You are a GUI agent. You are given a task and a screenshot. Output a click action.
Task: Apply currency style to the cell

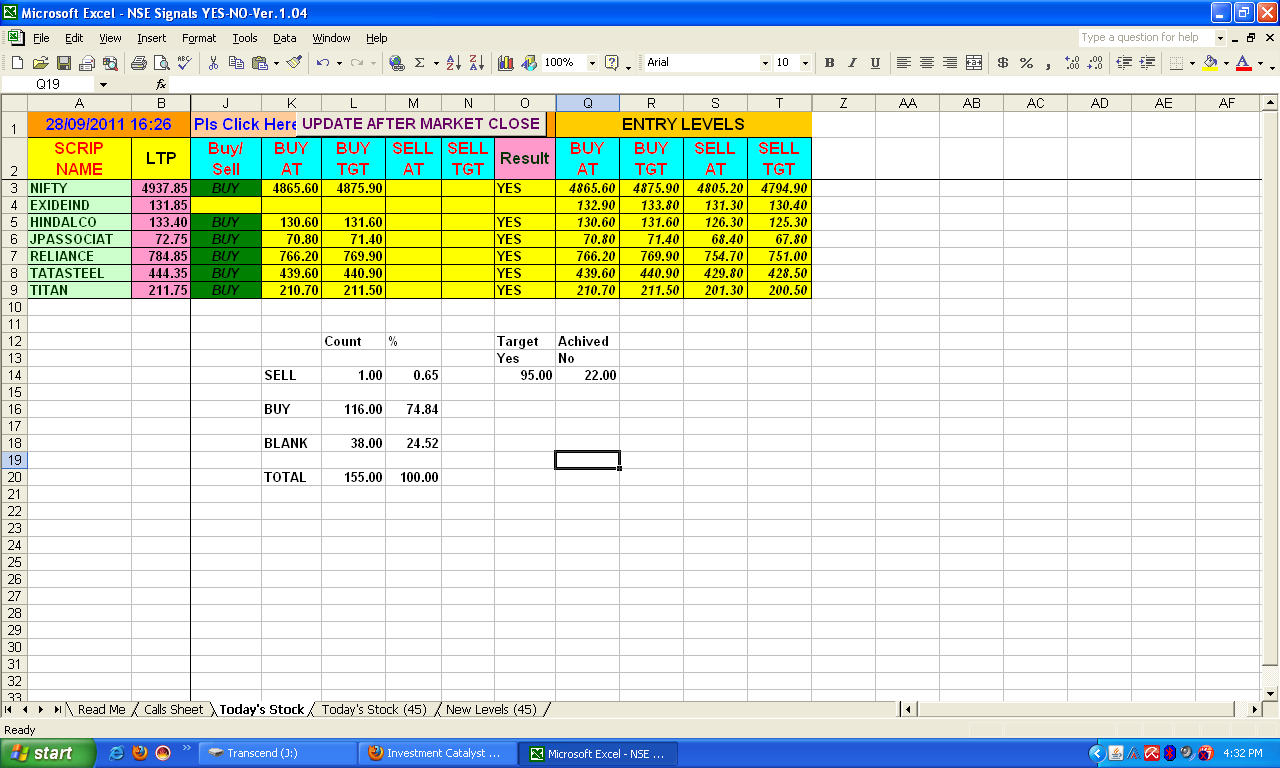coord(1003,63)
